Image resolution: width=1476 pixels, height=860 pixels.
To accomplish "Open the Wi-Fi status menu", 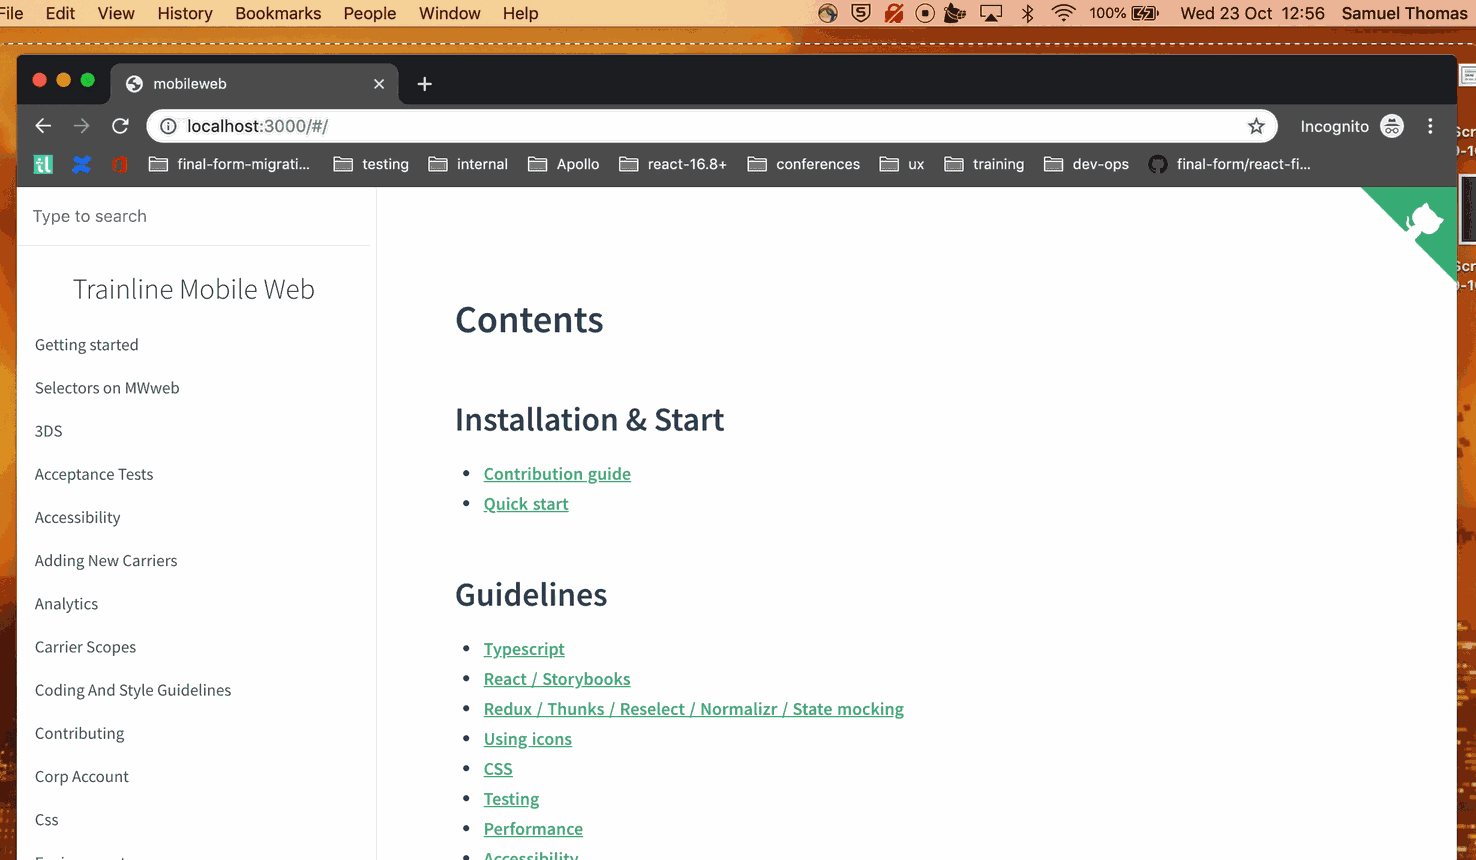I will 1063,13.
